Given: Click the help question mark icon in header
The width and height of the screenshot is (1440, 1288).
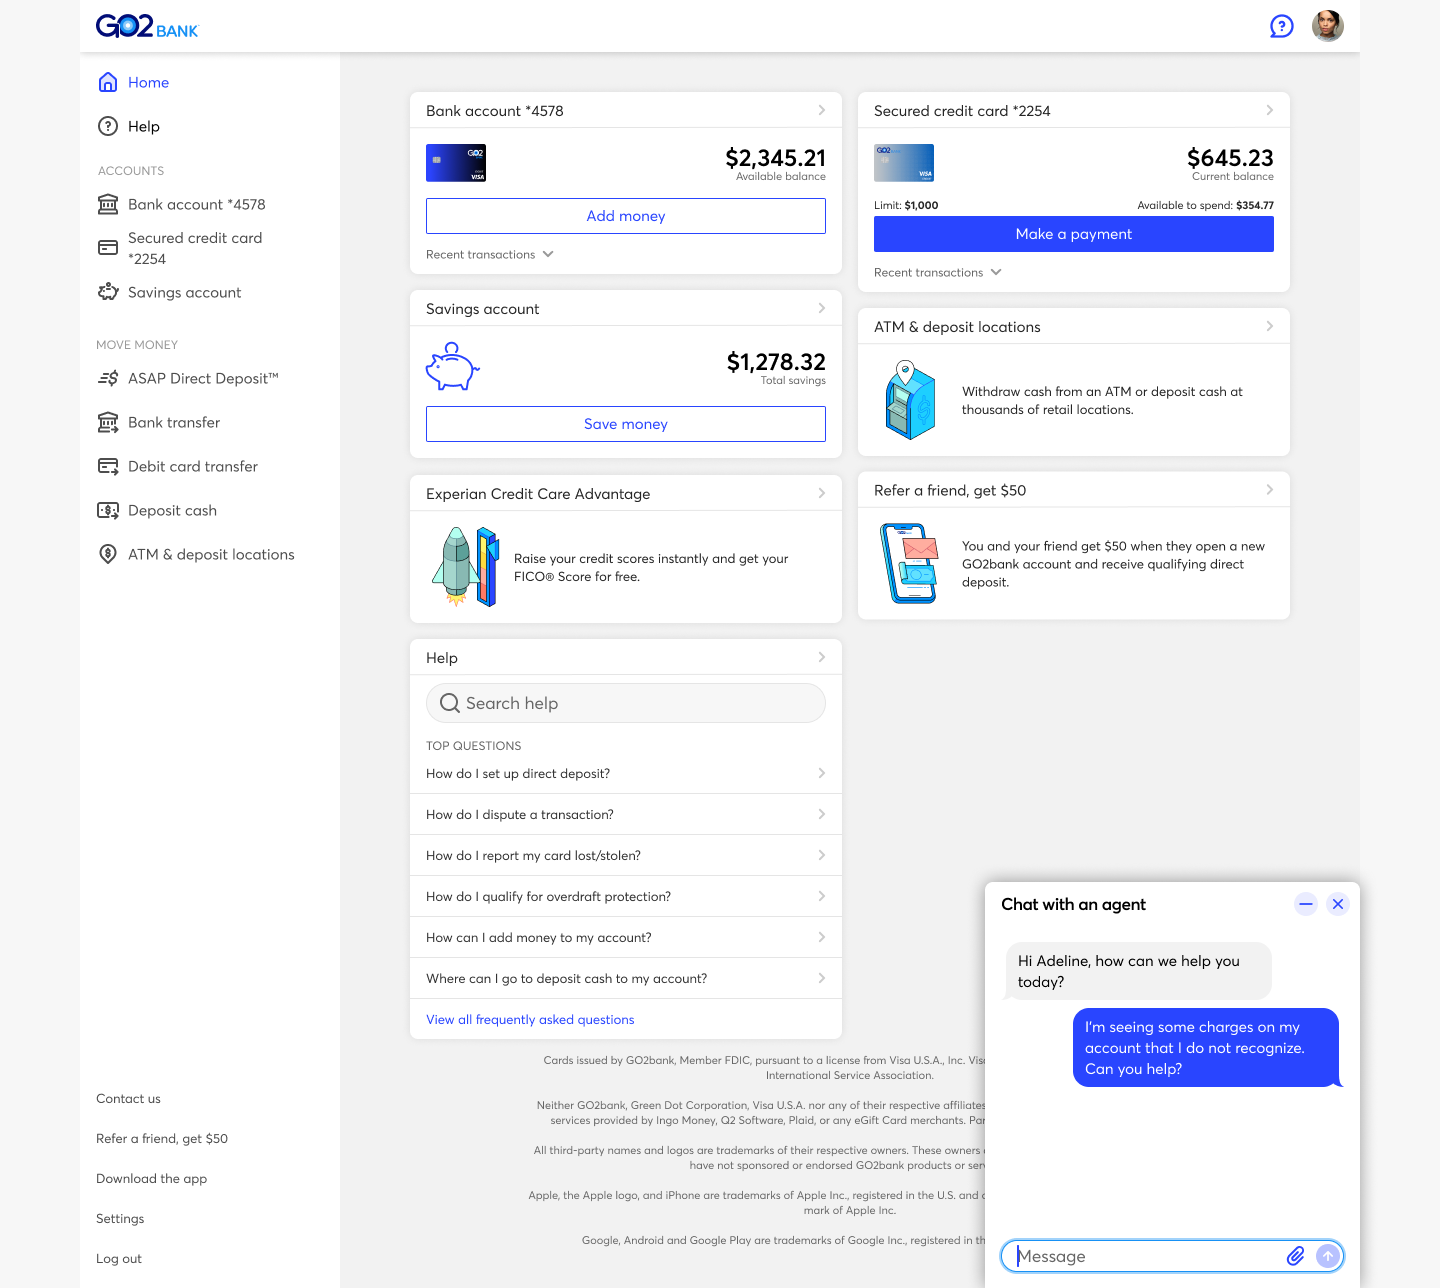Looking at the screenshot, I should pyautogui.click(x=1281, y=27).
